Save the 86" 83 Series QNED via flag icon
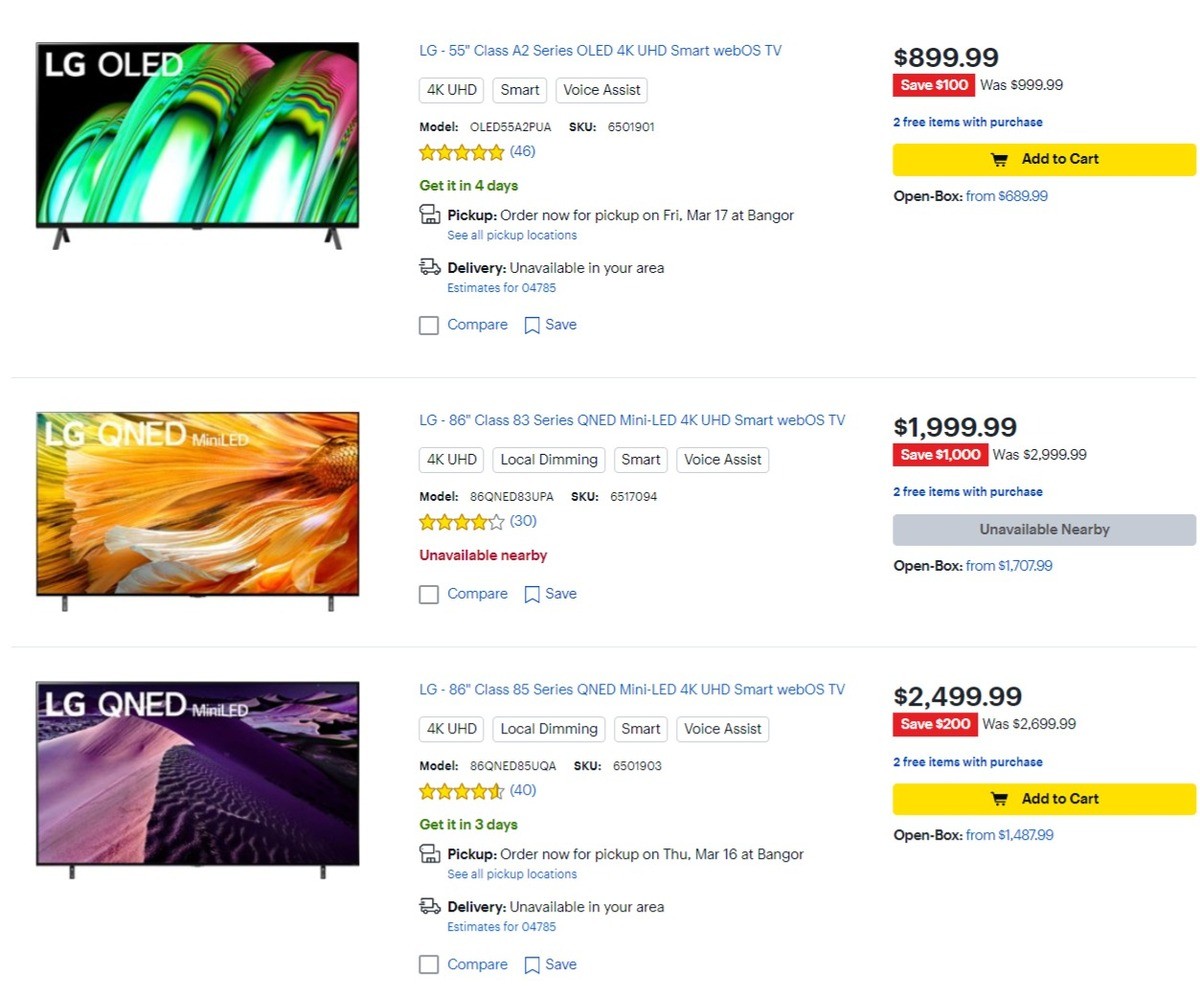The width and height of the screenshot is (1200, 995). pos(532,593)
